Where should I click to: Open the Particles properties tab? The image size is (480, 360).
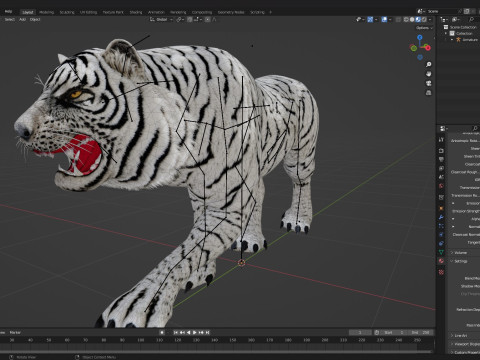(x=441, y=226)
